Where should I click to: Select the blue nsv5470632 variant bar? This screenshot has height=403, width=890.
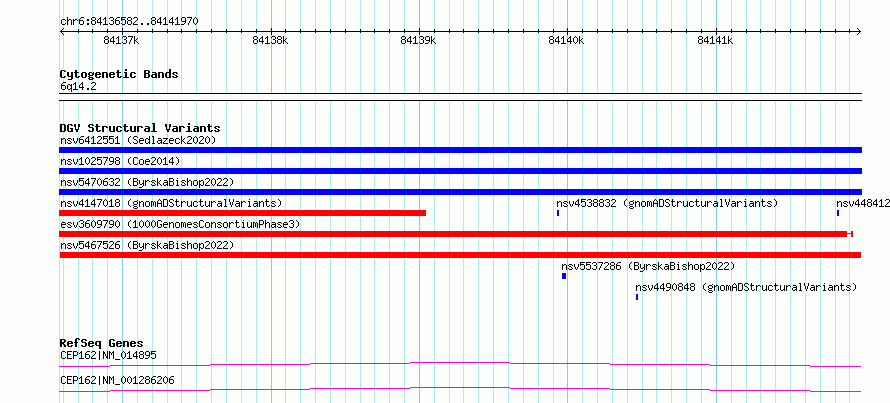(460, 192)
